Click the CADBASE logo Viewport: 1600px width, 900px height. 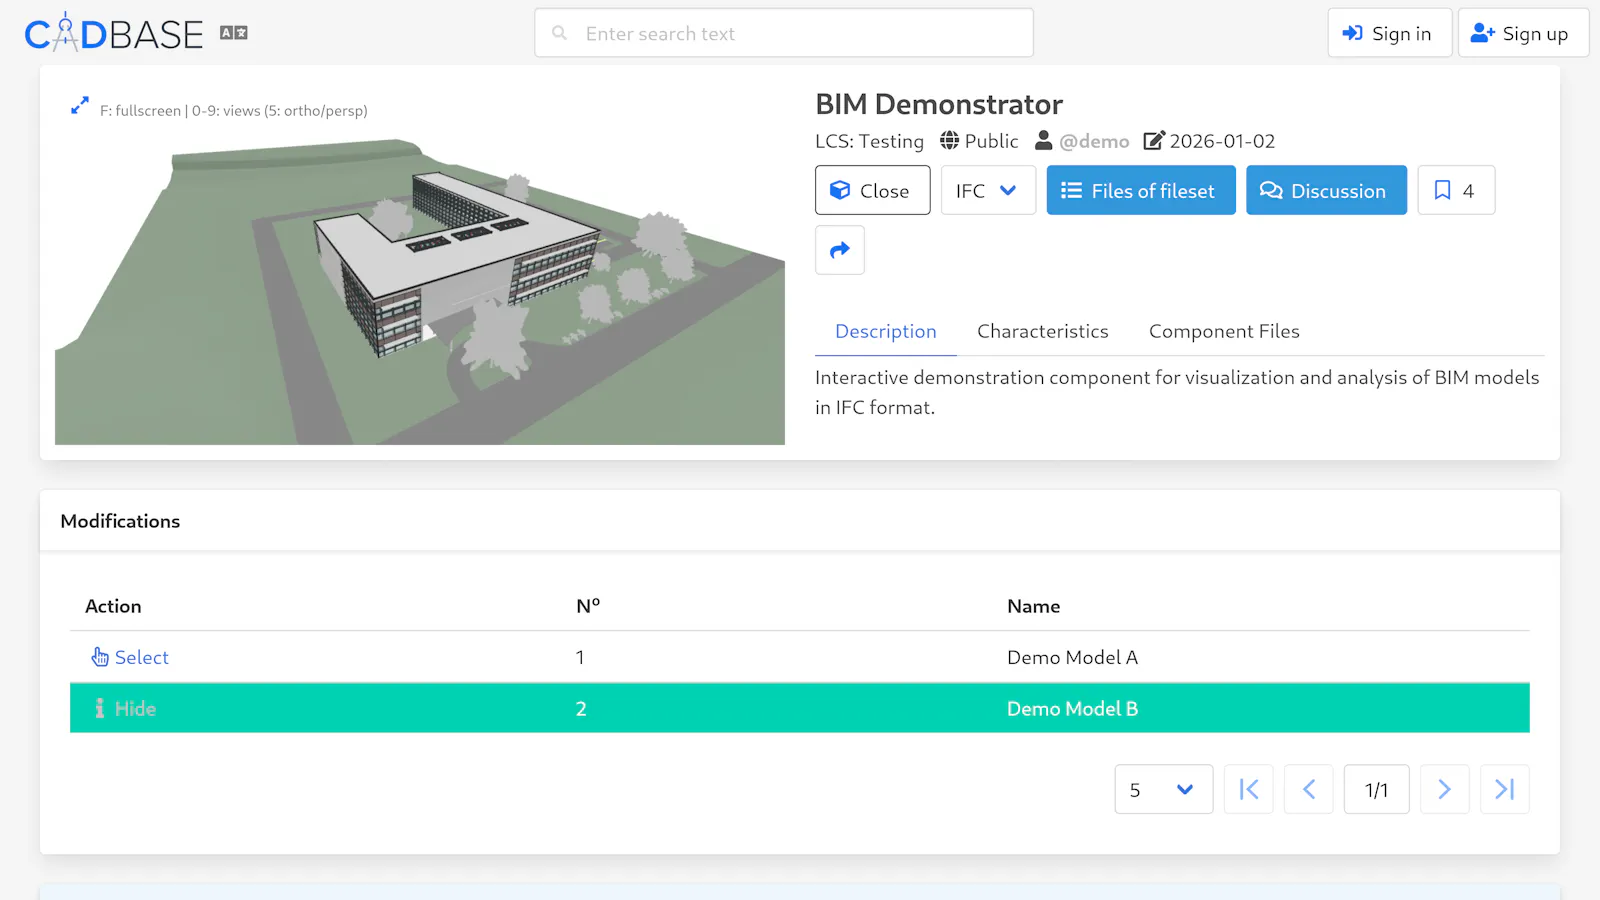(114, 33)
